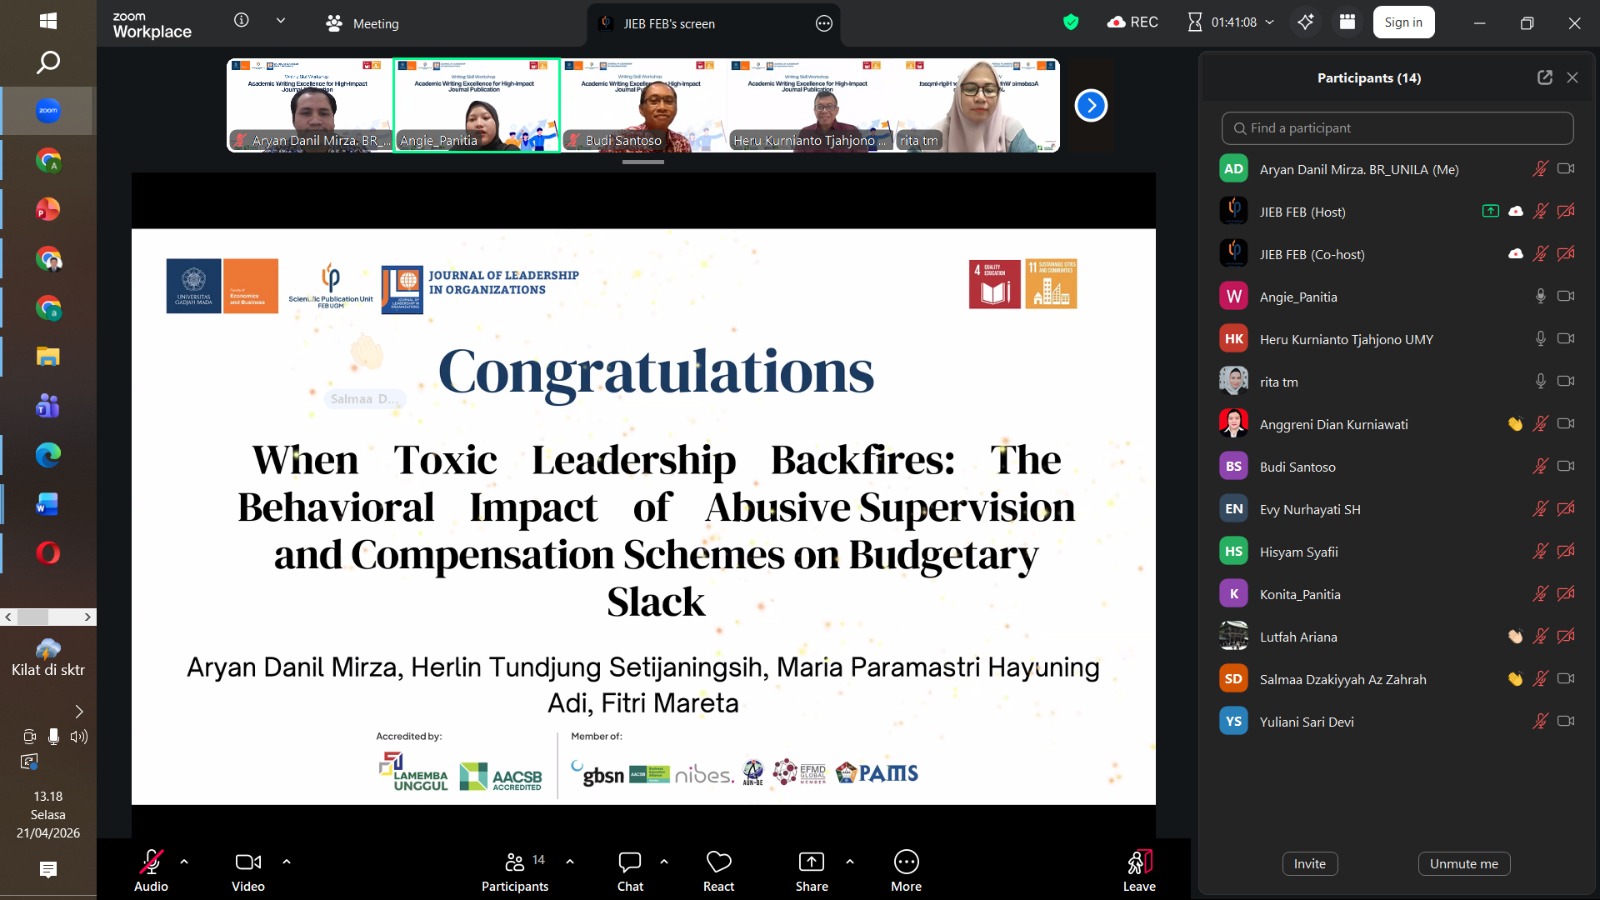The height and width of the screenshot is (900, 1600).
Task: Click recording cloud icon for JIEB FEB (Co-host)
Action: tap(1516, 254)
